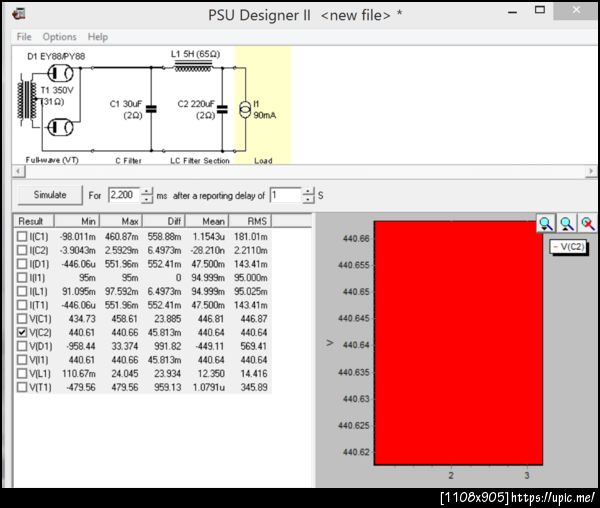Select the C2 220uF capacitor symbol
This screenshot has height=508, width=600.
point(222,109)
